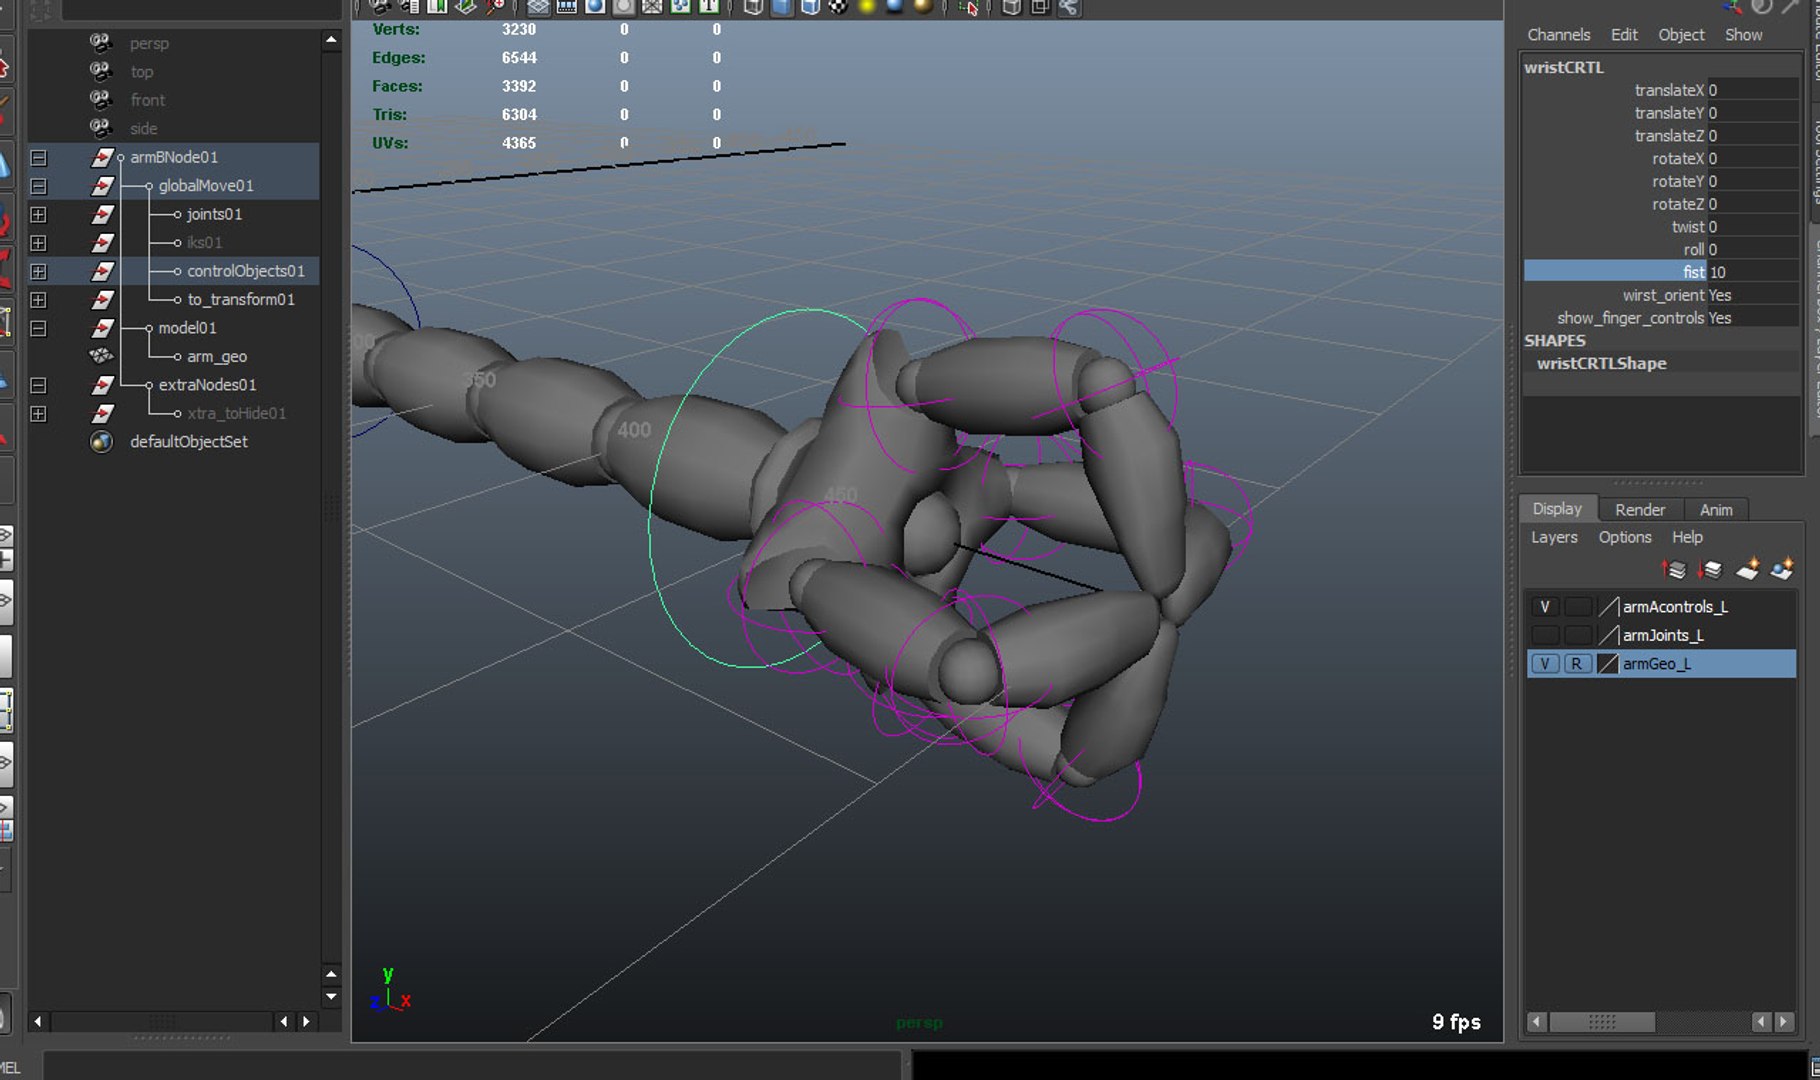
Task: Click the grid toggle icon in viewport toolbar
Action: click(539, 7)
